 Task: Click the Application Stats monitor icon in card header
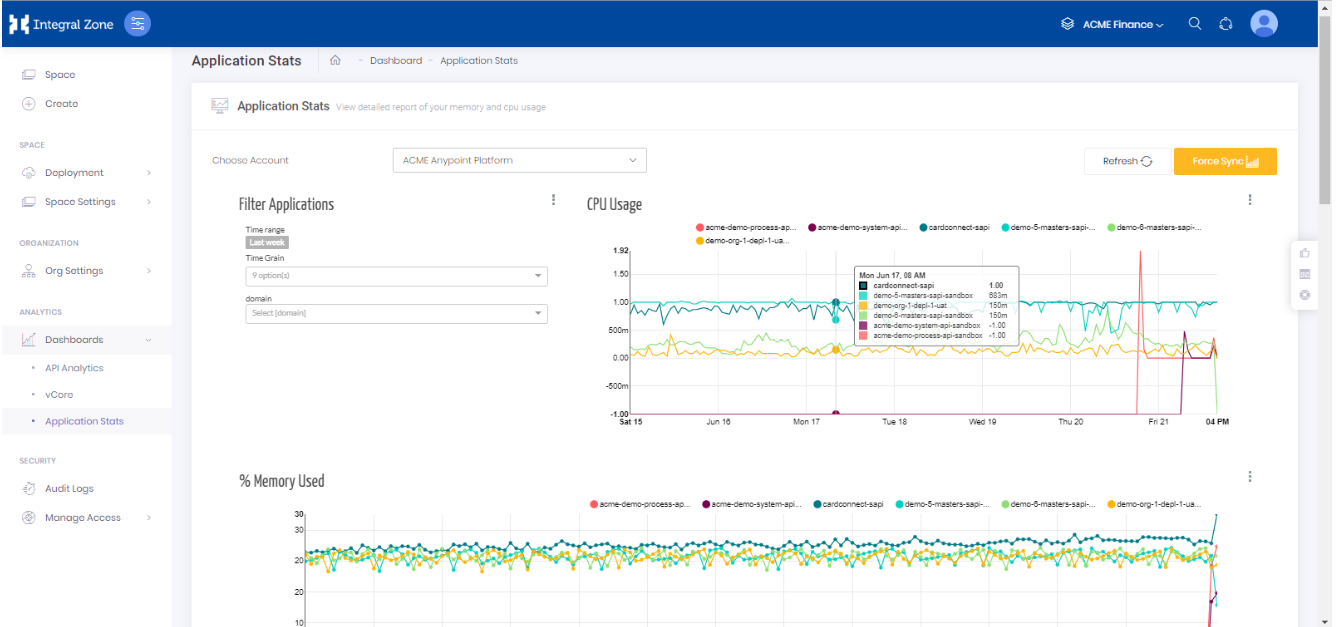point(220,106)
